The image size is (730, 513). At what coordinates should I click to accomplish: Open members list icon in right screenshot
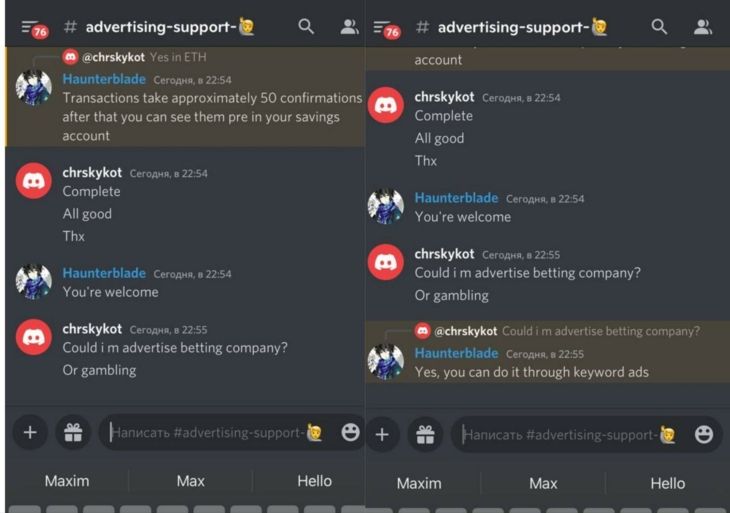[703, 27]
